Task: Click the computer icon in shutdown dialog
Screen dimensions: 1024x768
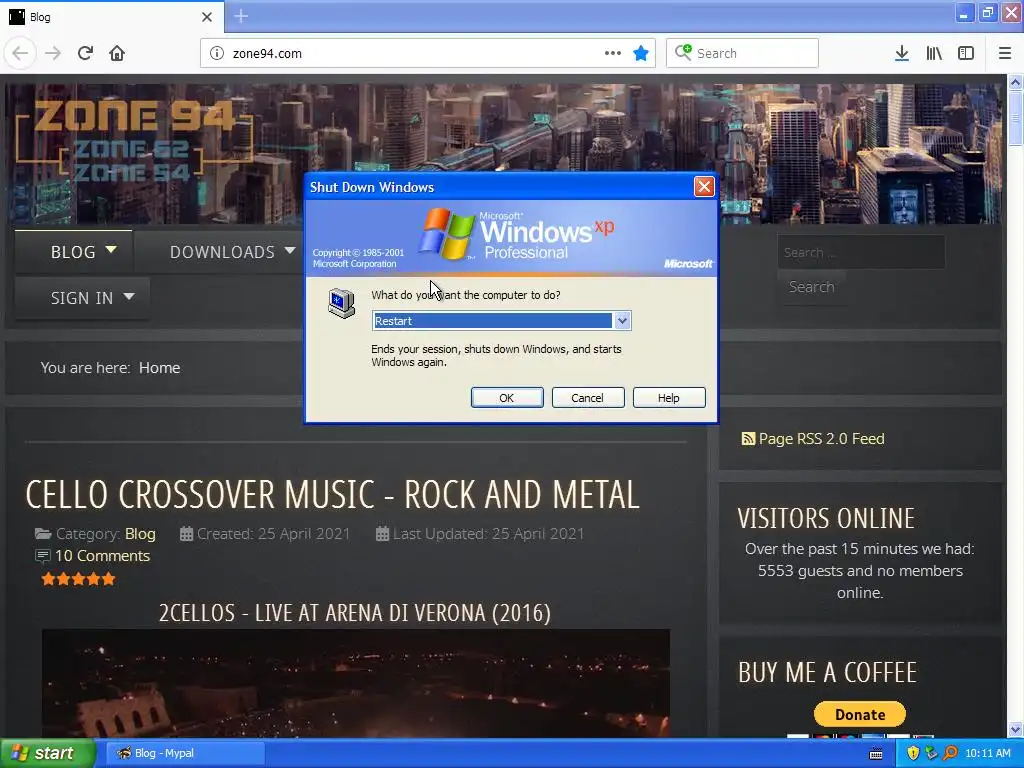Action: tap(341, 303)
